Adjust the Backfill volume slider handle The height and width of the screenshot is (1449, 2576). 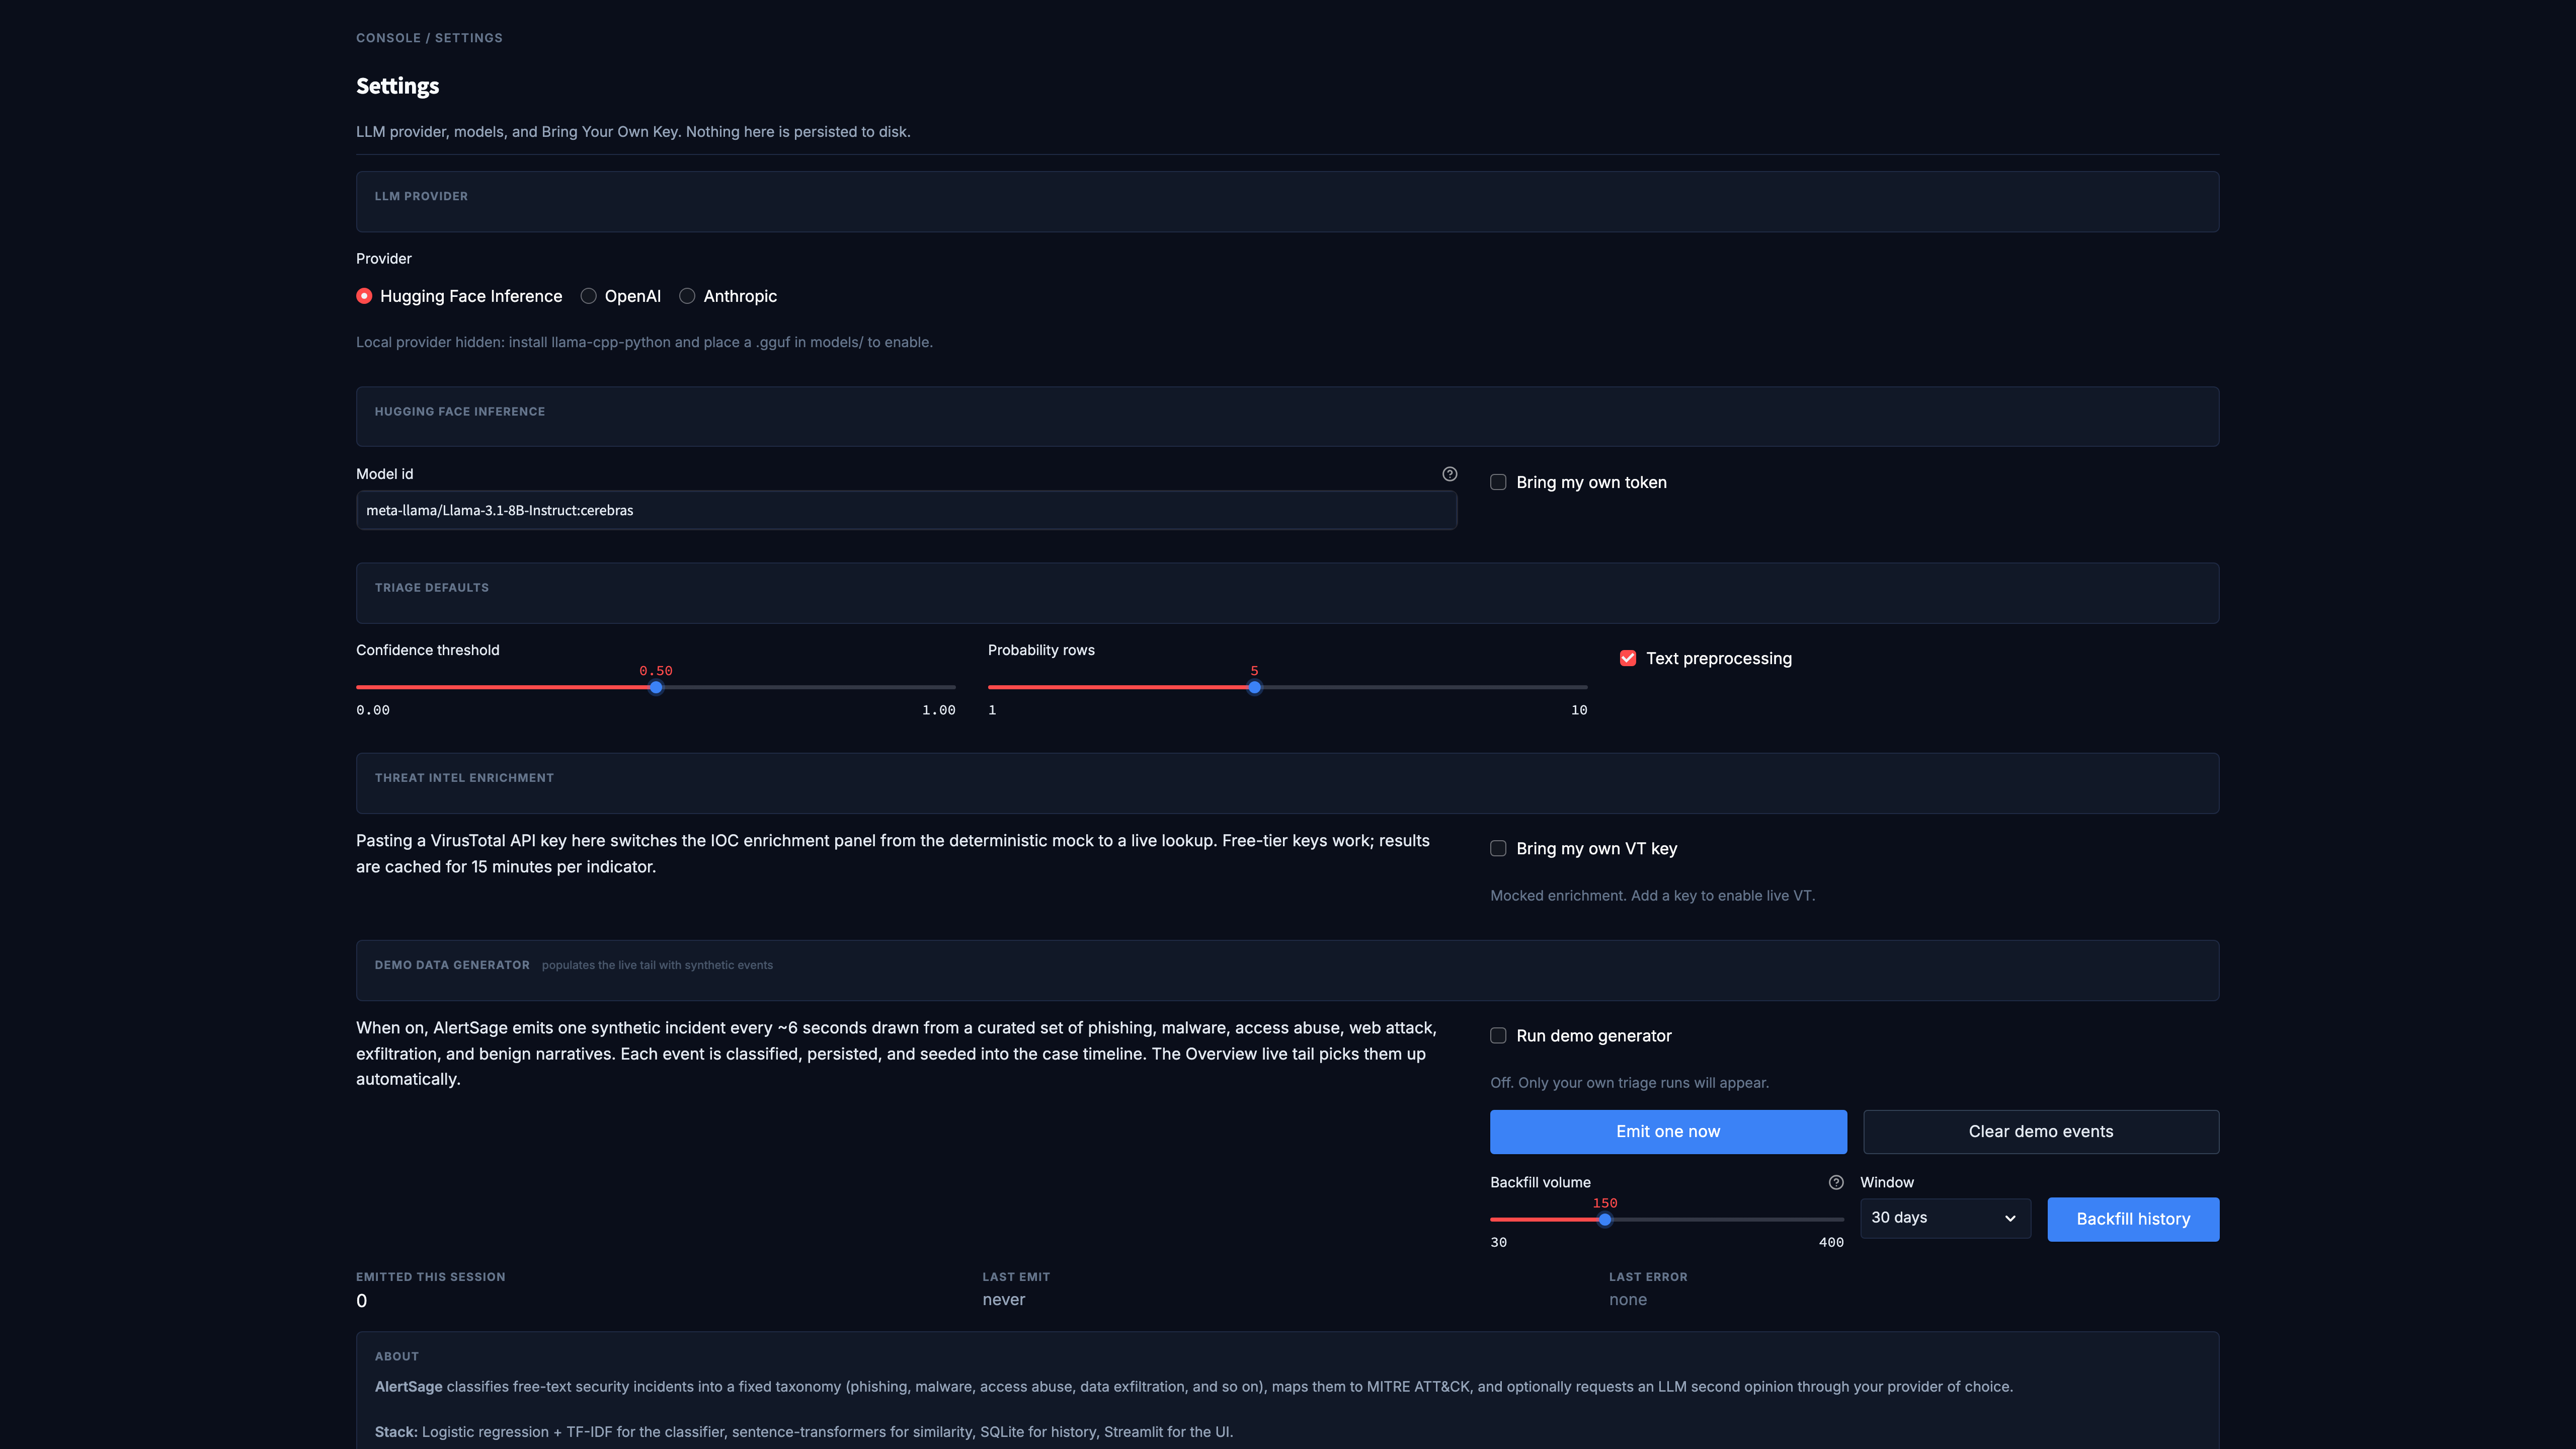tap(1605, 1219)
